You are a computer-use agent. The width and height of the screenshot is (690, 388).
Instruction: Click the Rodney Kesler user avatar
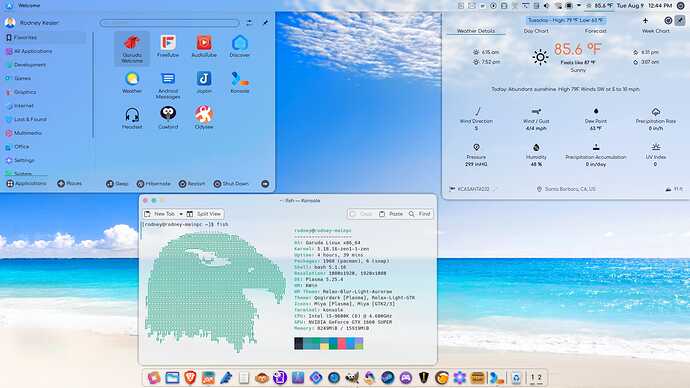pyautogui.click(x=10, y=22)
